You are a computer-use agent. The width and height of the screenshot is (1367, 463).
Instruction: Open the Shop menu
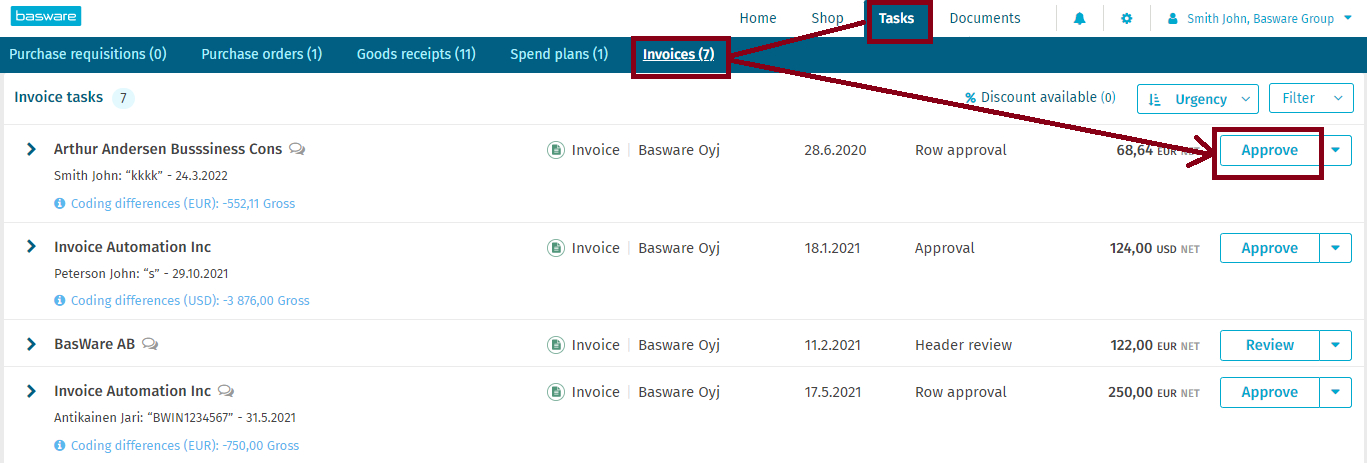pyautogui.click(x=828, y=18)
